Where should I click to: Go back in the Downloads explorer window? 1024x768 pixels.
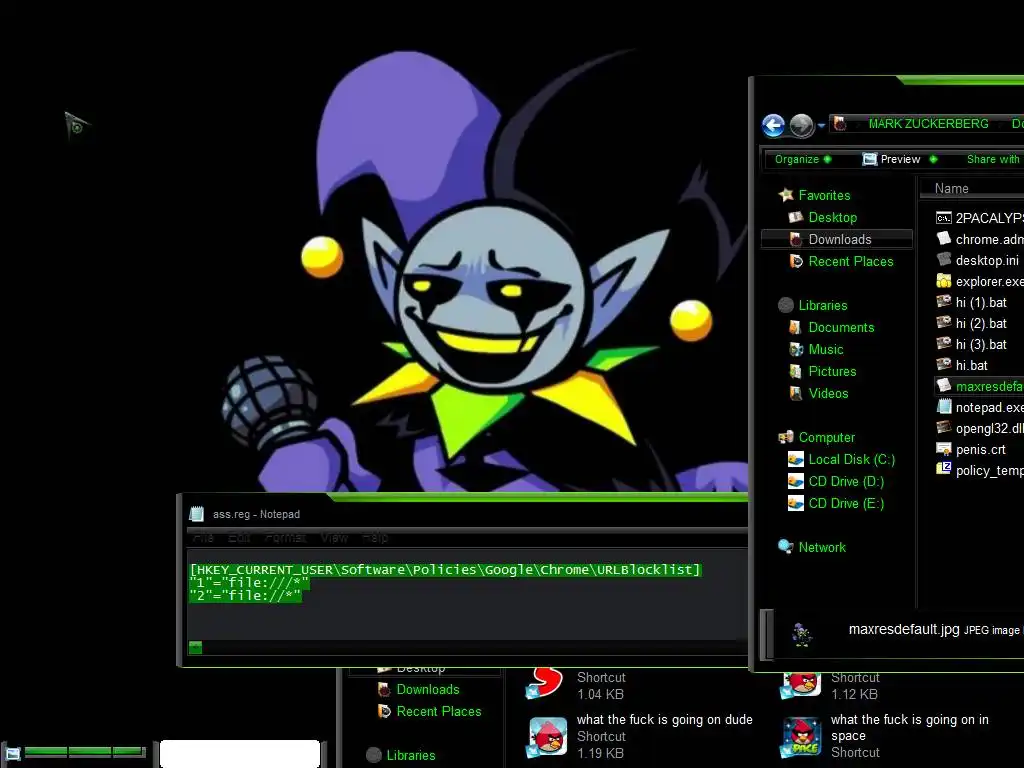pyautogui.click(x=773, y=125)
